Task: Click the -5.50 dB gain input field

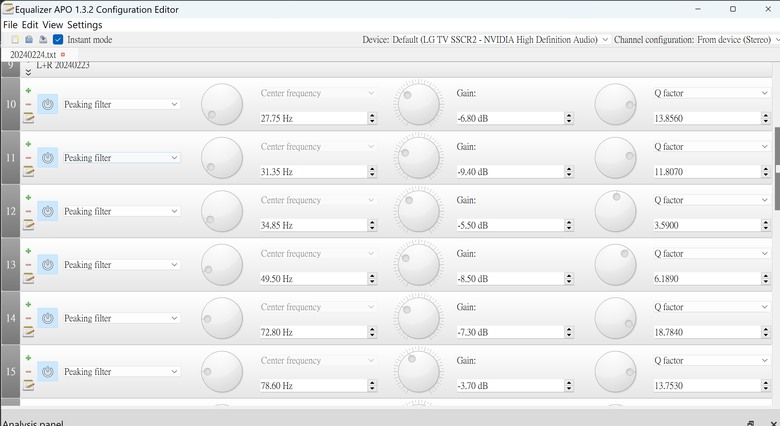Action: click(510, 225)
